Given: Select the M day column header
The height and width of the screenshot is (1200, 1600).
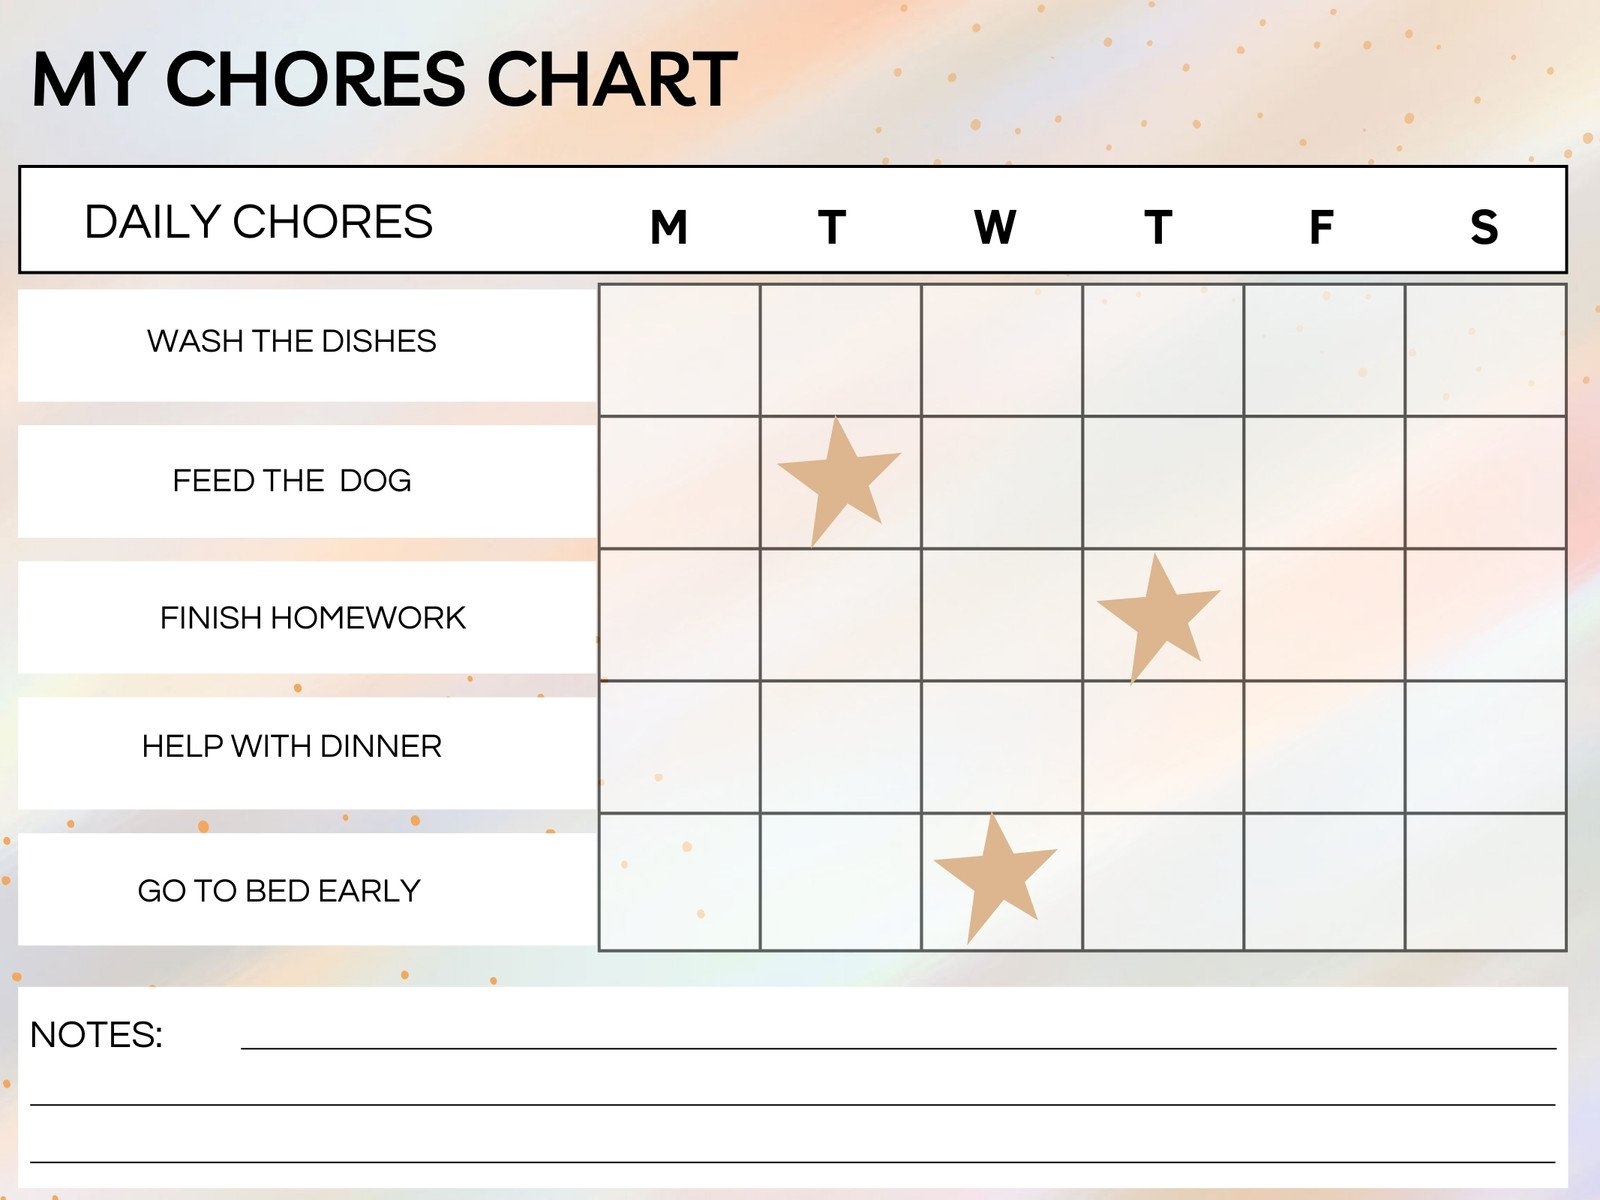Looking at the screenshot, I should (x=669, y=227).
